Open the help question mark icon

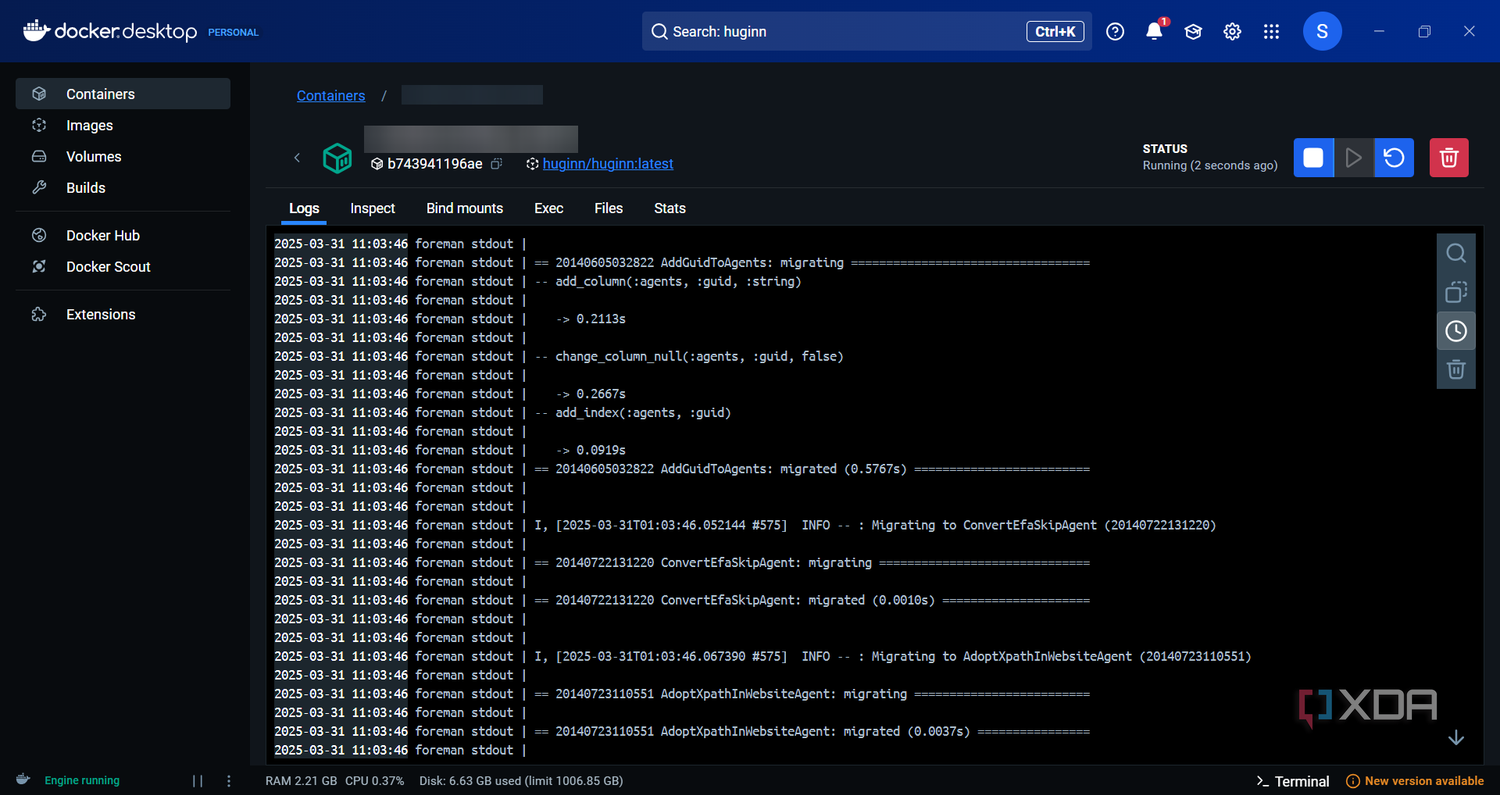point(1115,32)
